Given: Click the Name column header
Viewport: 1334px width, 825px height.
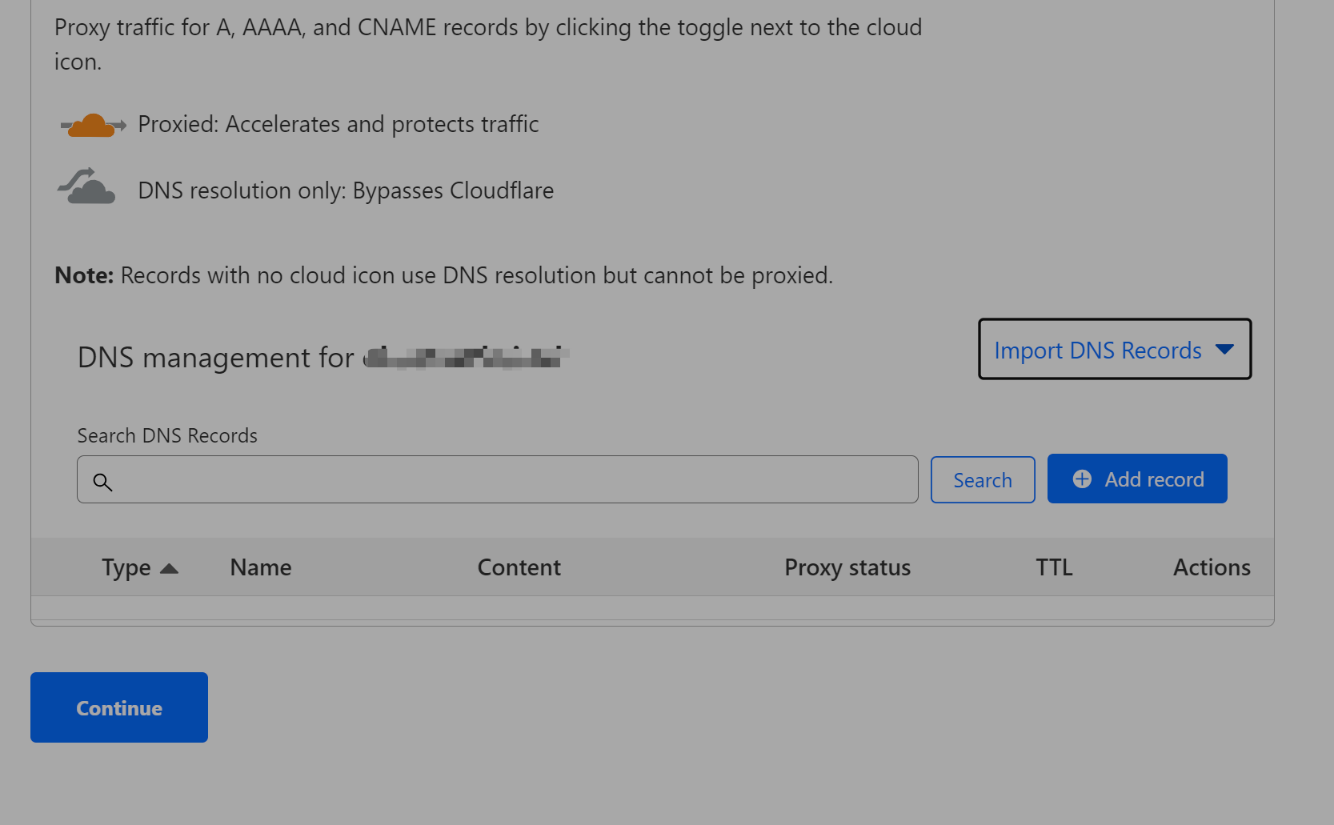Looking at the screenshot, I should click(x=260, y=567).
